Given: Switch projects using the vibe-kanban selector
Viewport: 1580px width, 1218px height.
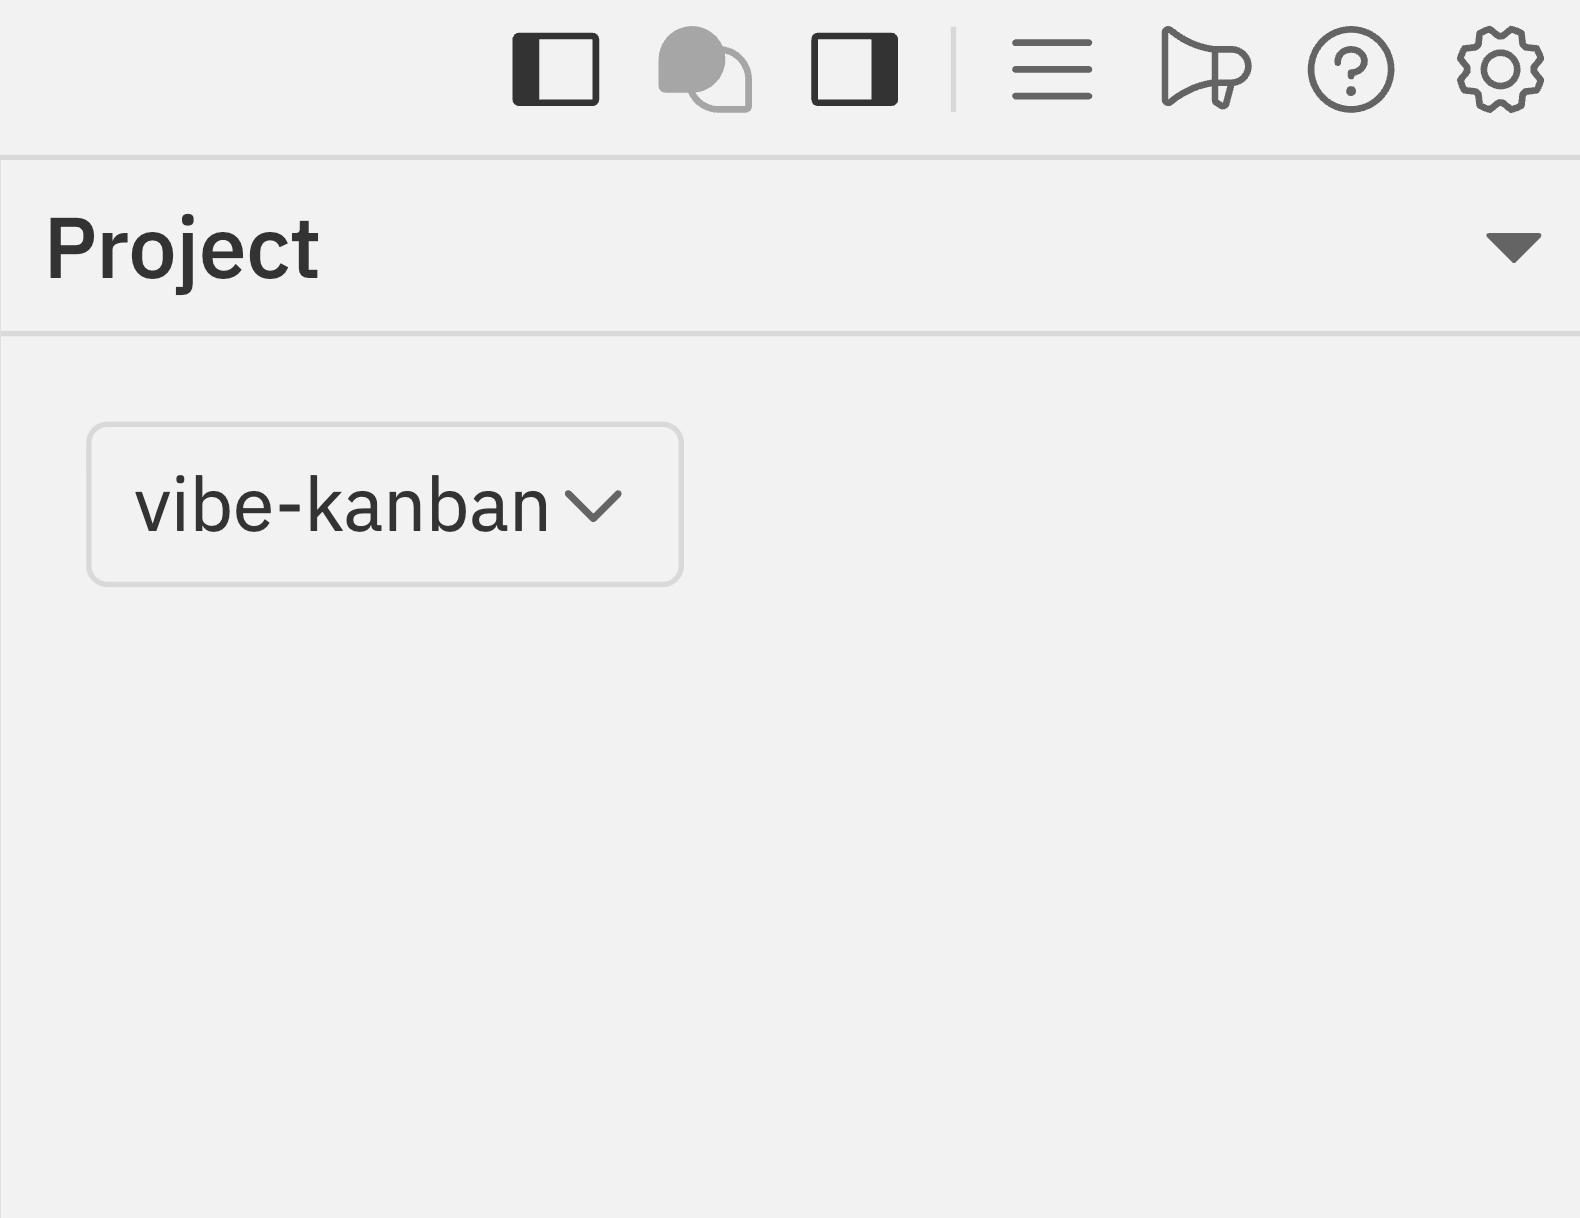Looking at the screenshot, I should pos(384,503).
